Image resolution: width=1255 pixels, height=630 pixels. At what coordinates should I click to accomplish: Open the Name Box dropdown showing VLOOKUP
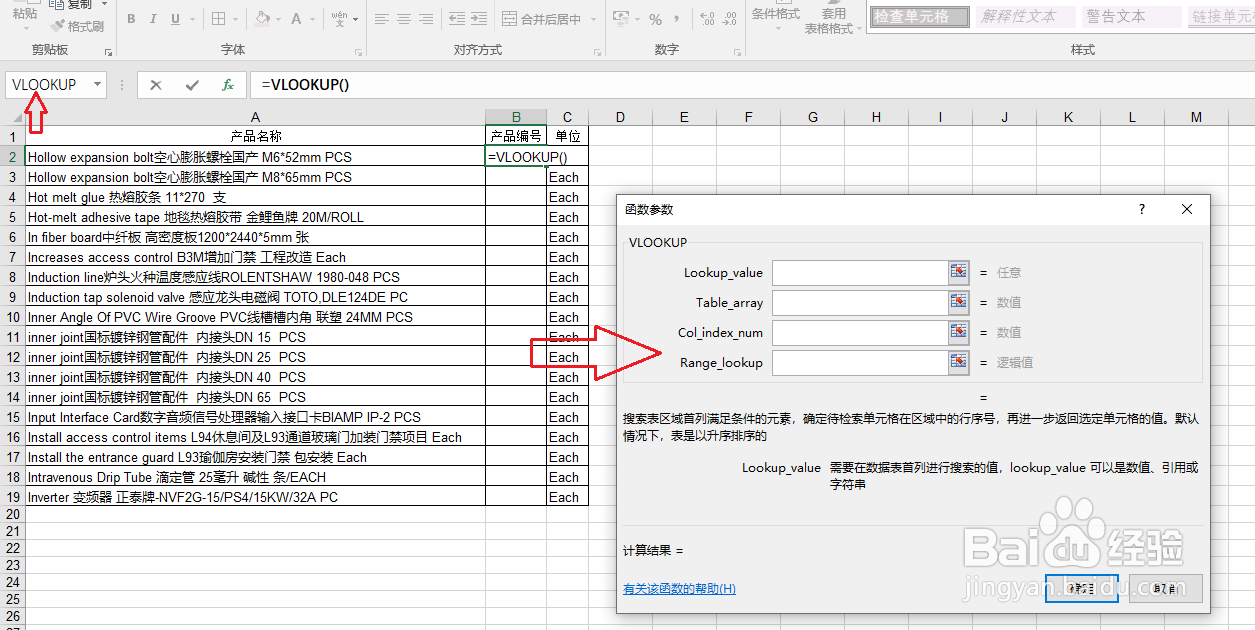coord(97,84)
